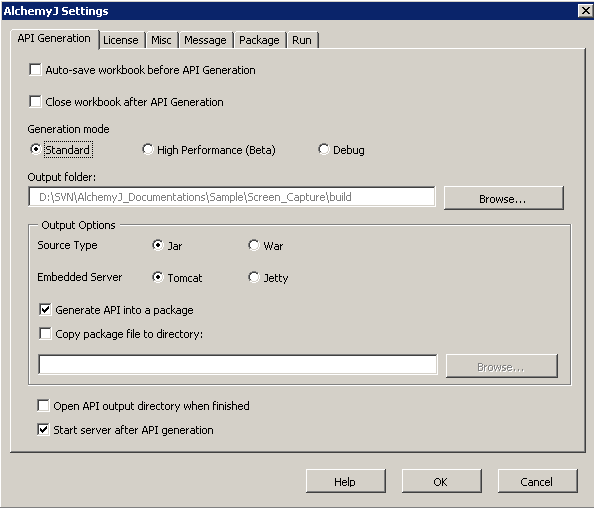Screen dimensions: 594x508
Task: Open the Package tab
Action: 259,40
